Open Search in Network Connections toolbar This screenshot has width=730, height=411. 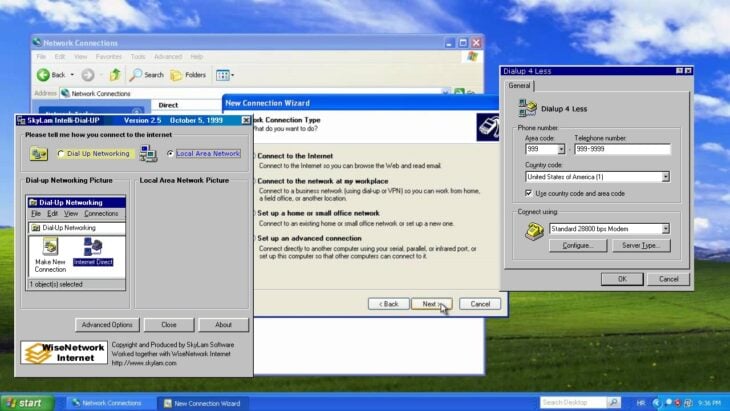click(x=147, y=74)
